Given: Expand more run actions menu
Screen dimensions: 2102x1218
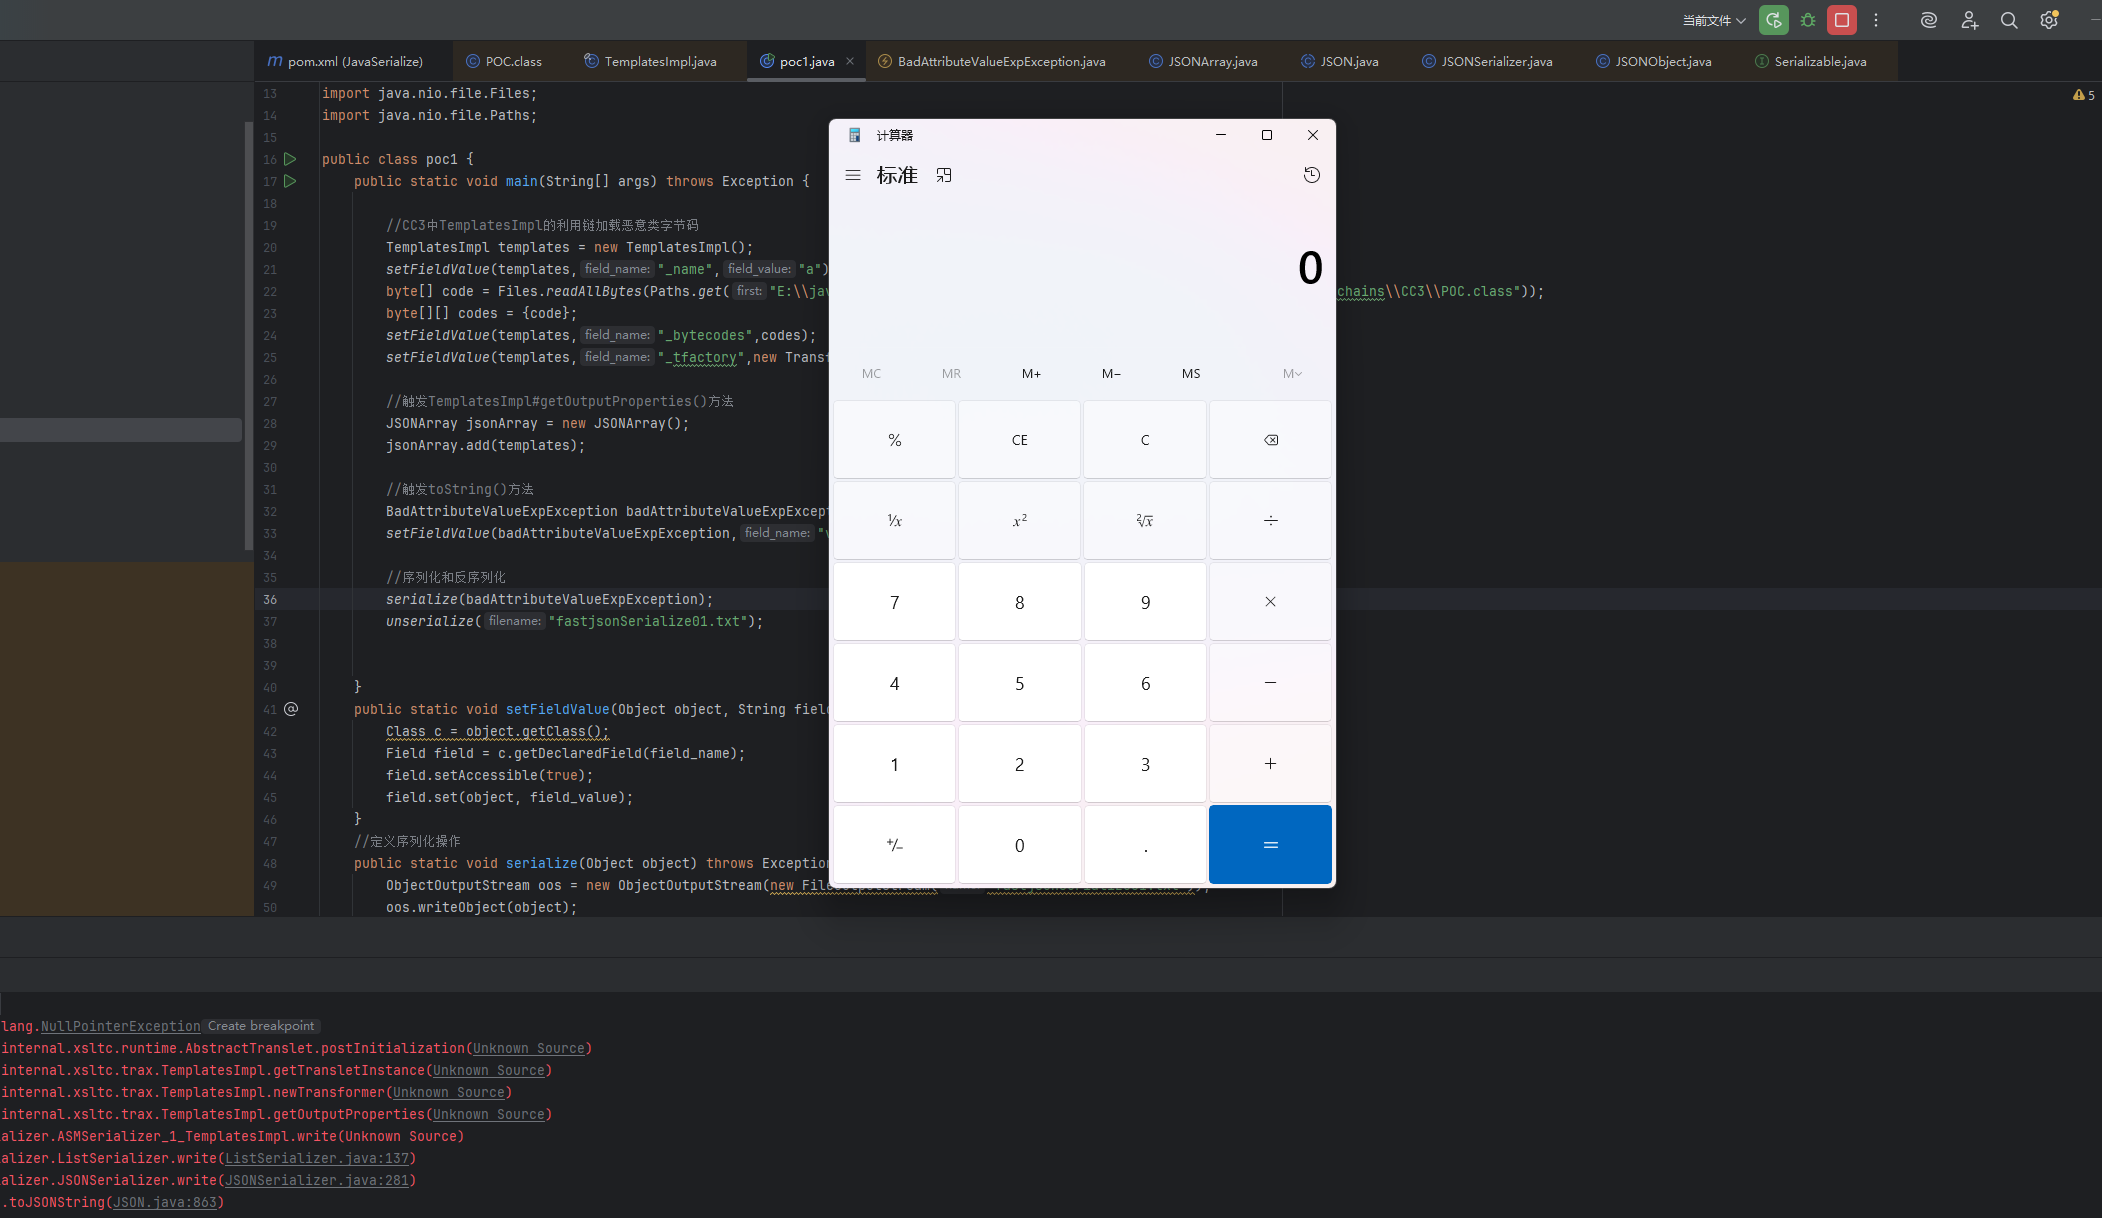Looking at the screenshot, I should (x=1876, y=20).
